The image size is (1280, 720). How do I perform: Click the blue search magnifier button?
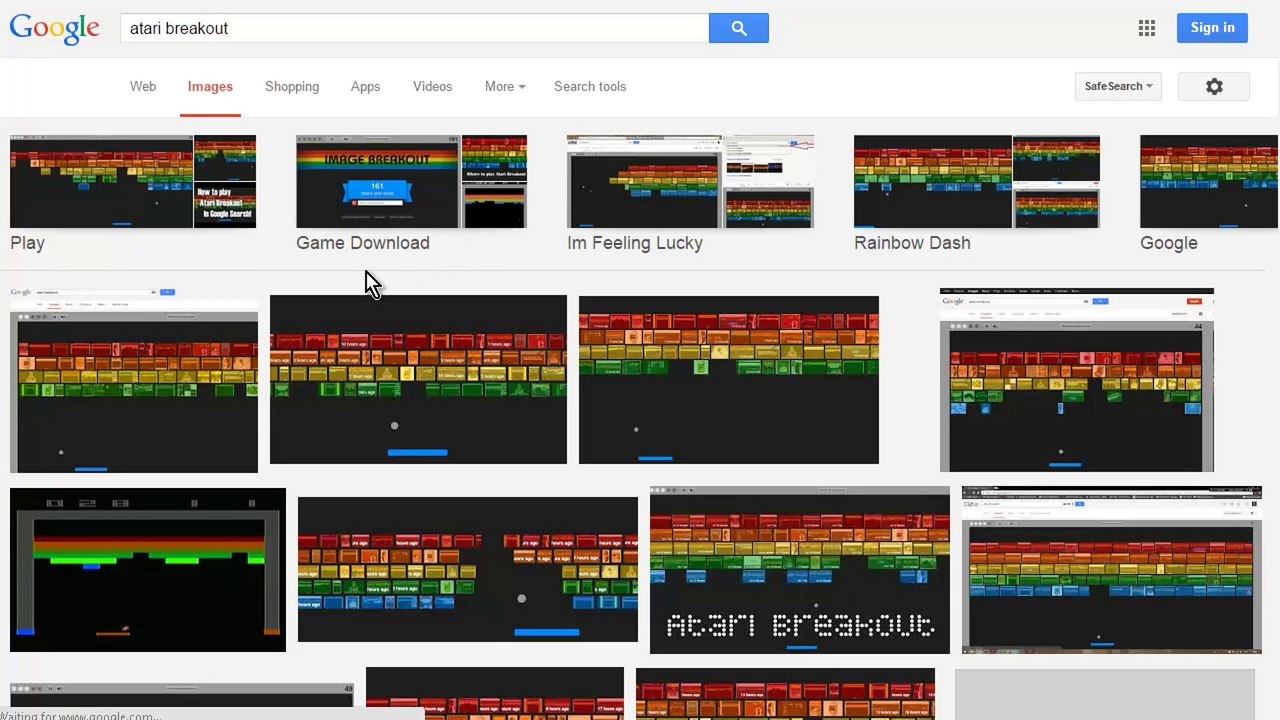tap(738, 28)
